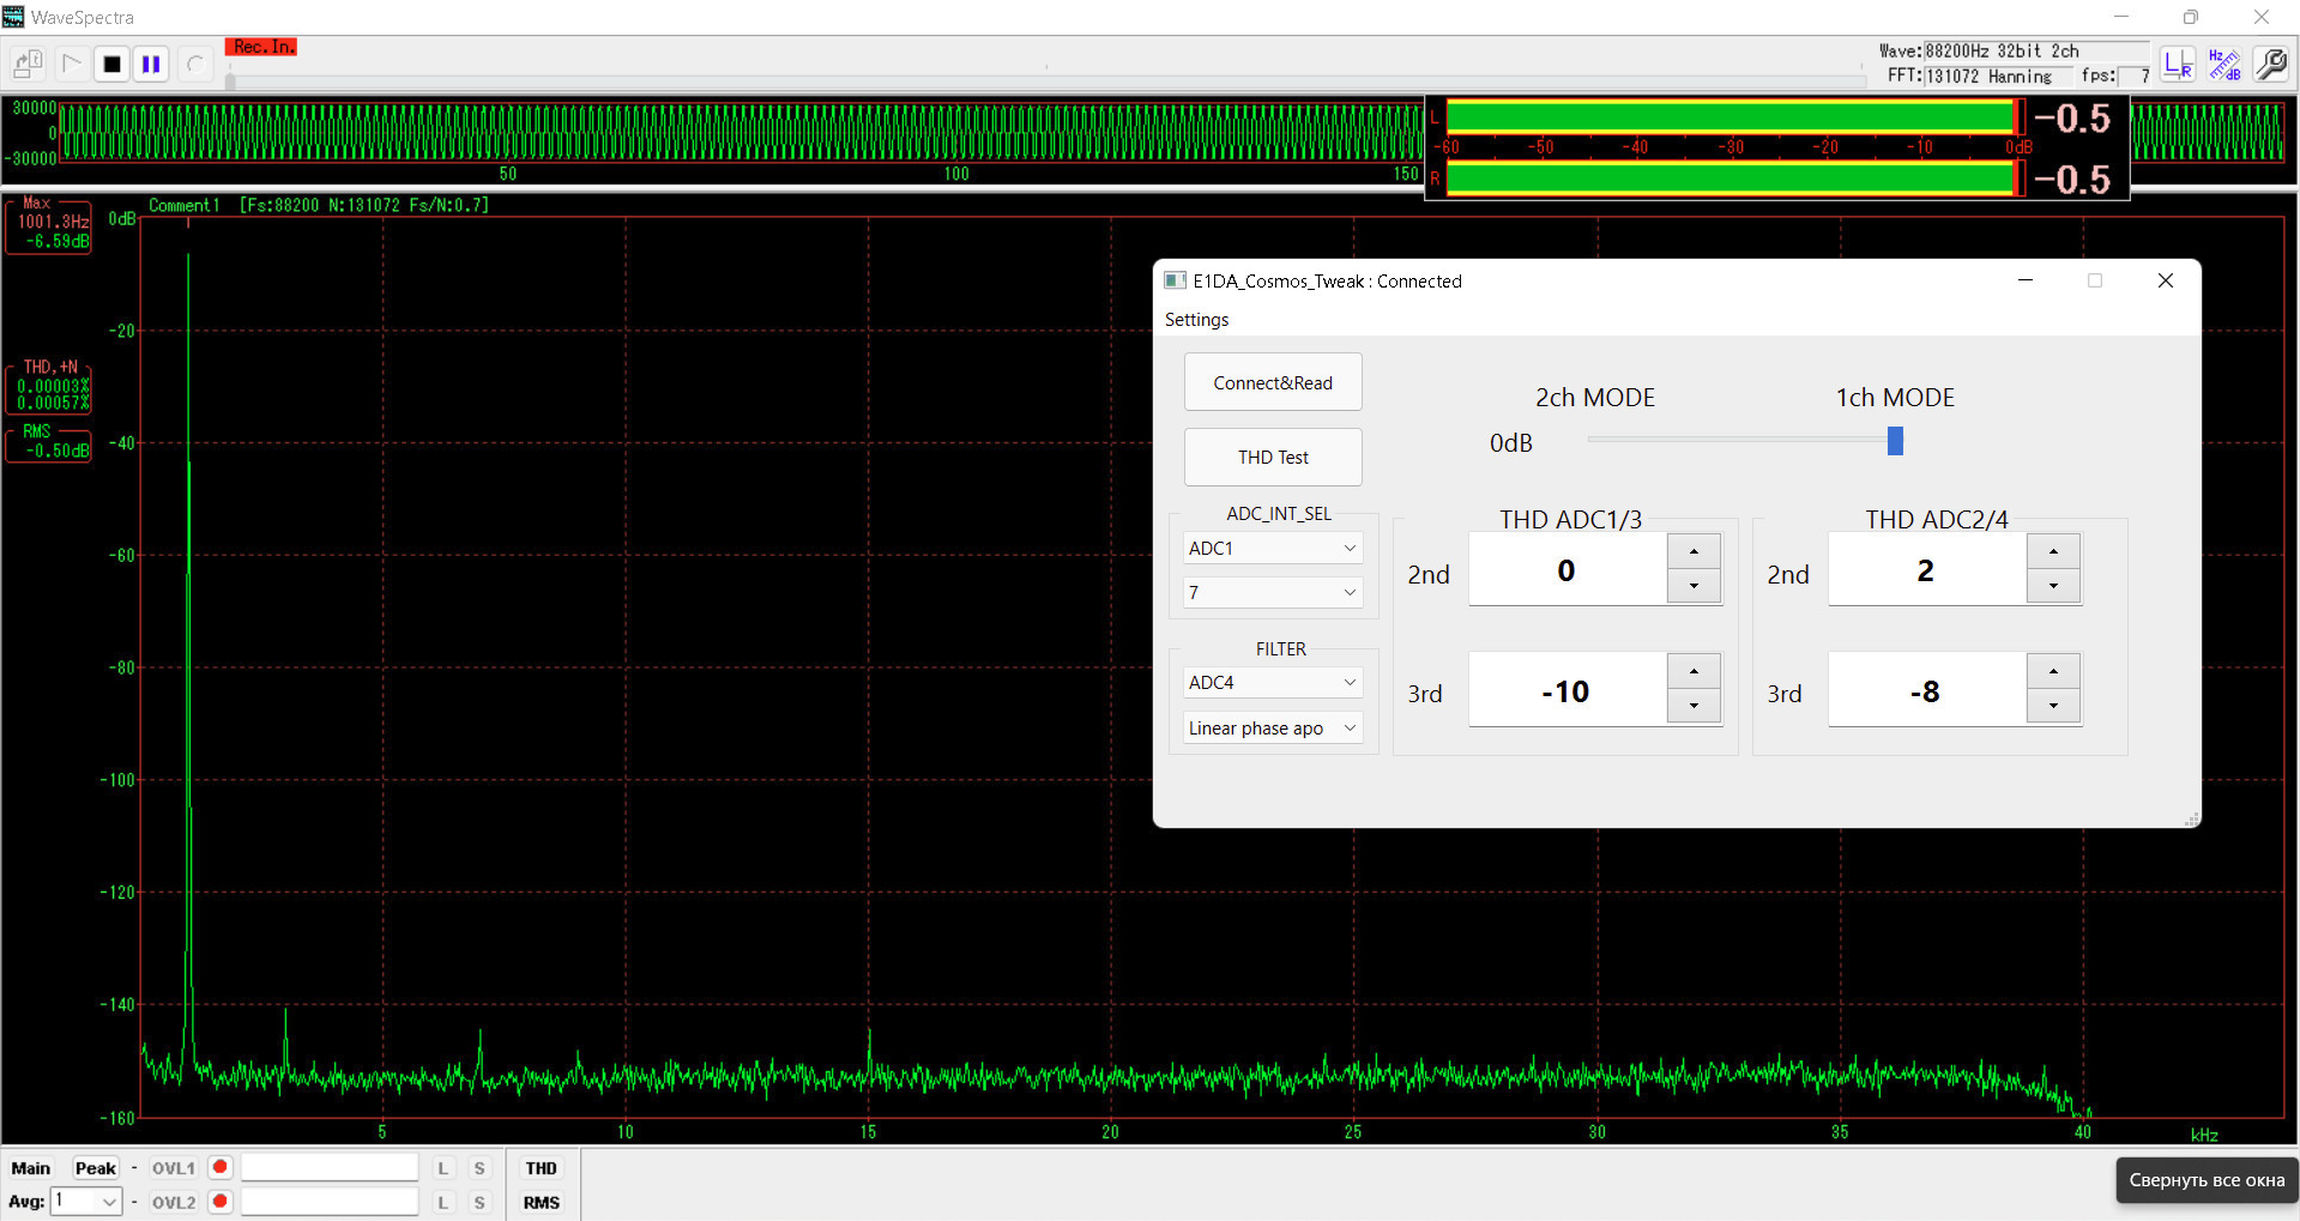Toggle the RMS measurement button

tap(541, 1202)
